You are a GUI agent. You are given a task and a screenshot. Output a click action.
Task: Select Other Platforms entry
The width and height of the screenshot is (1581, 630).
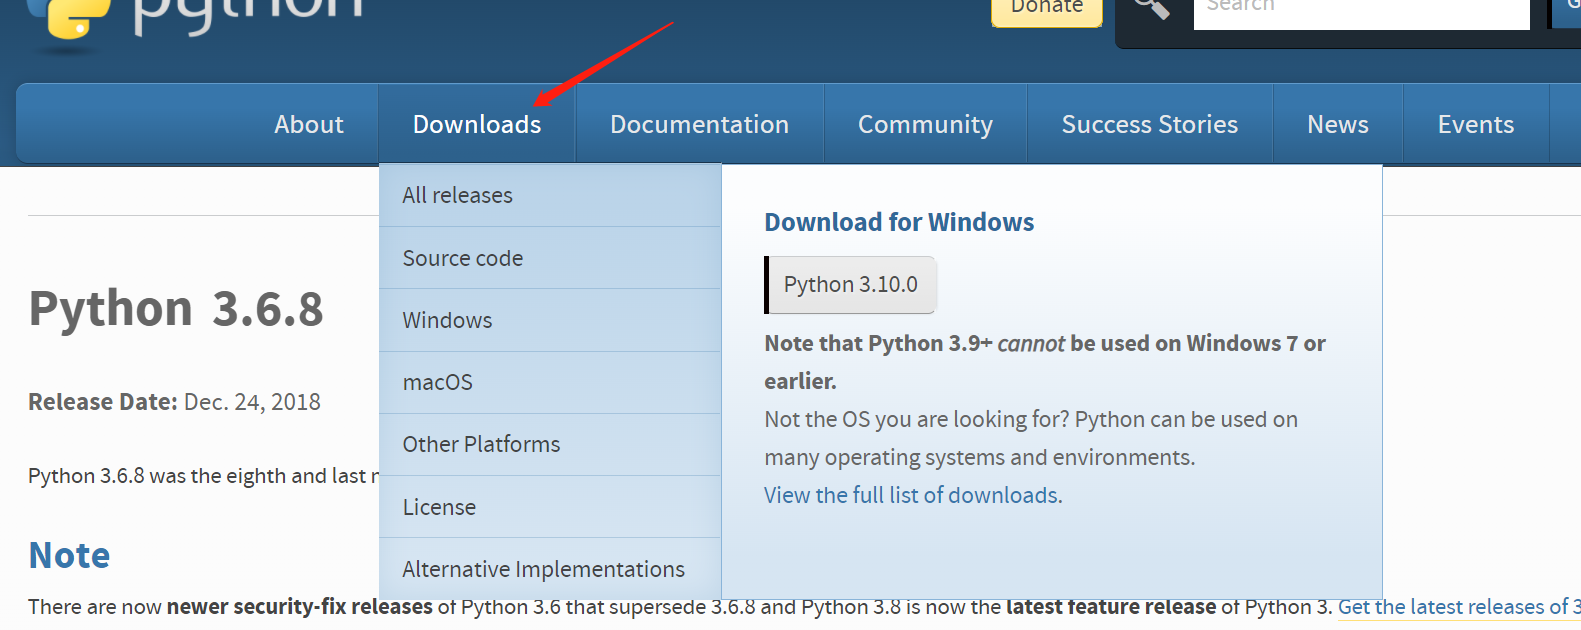(x=481, y=444)
